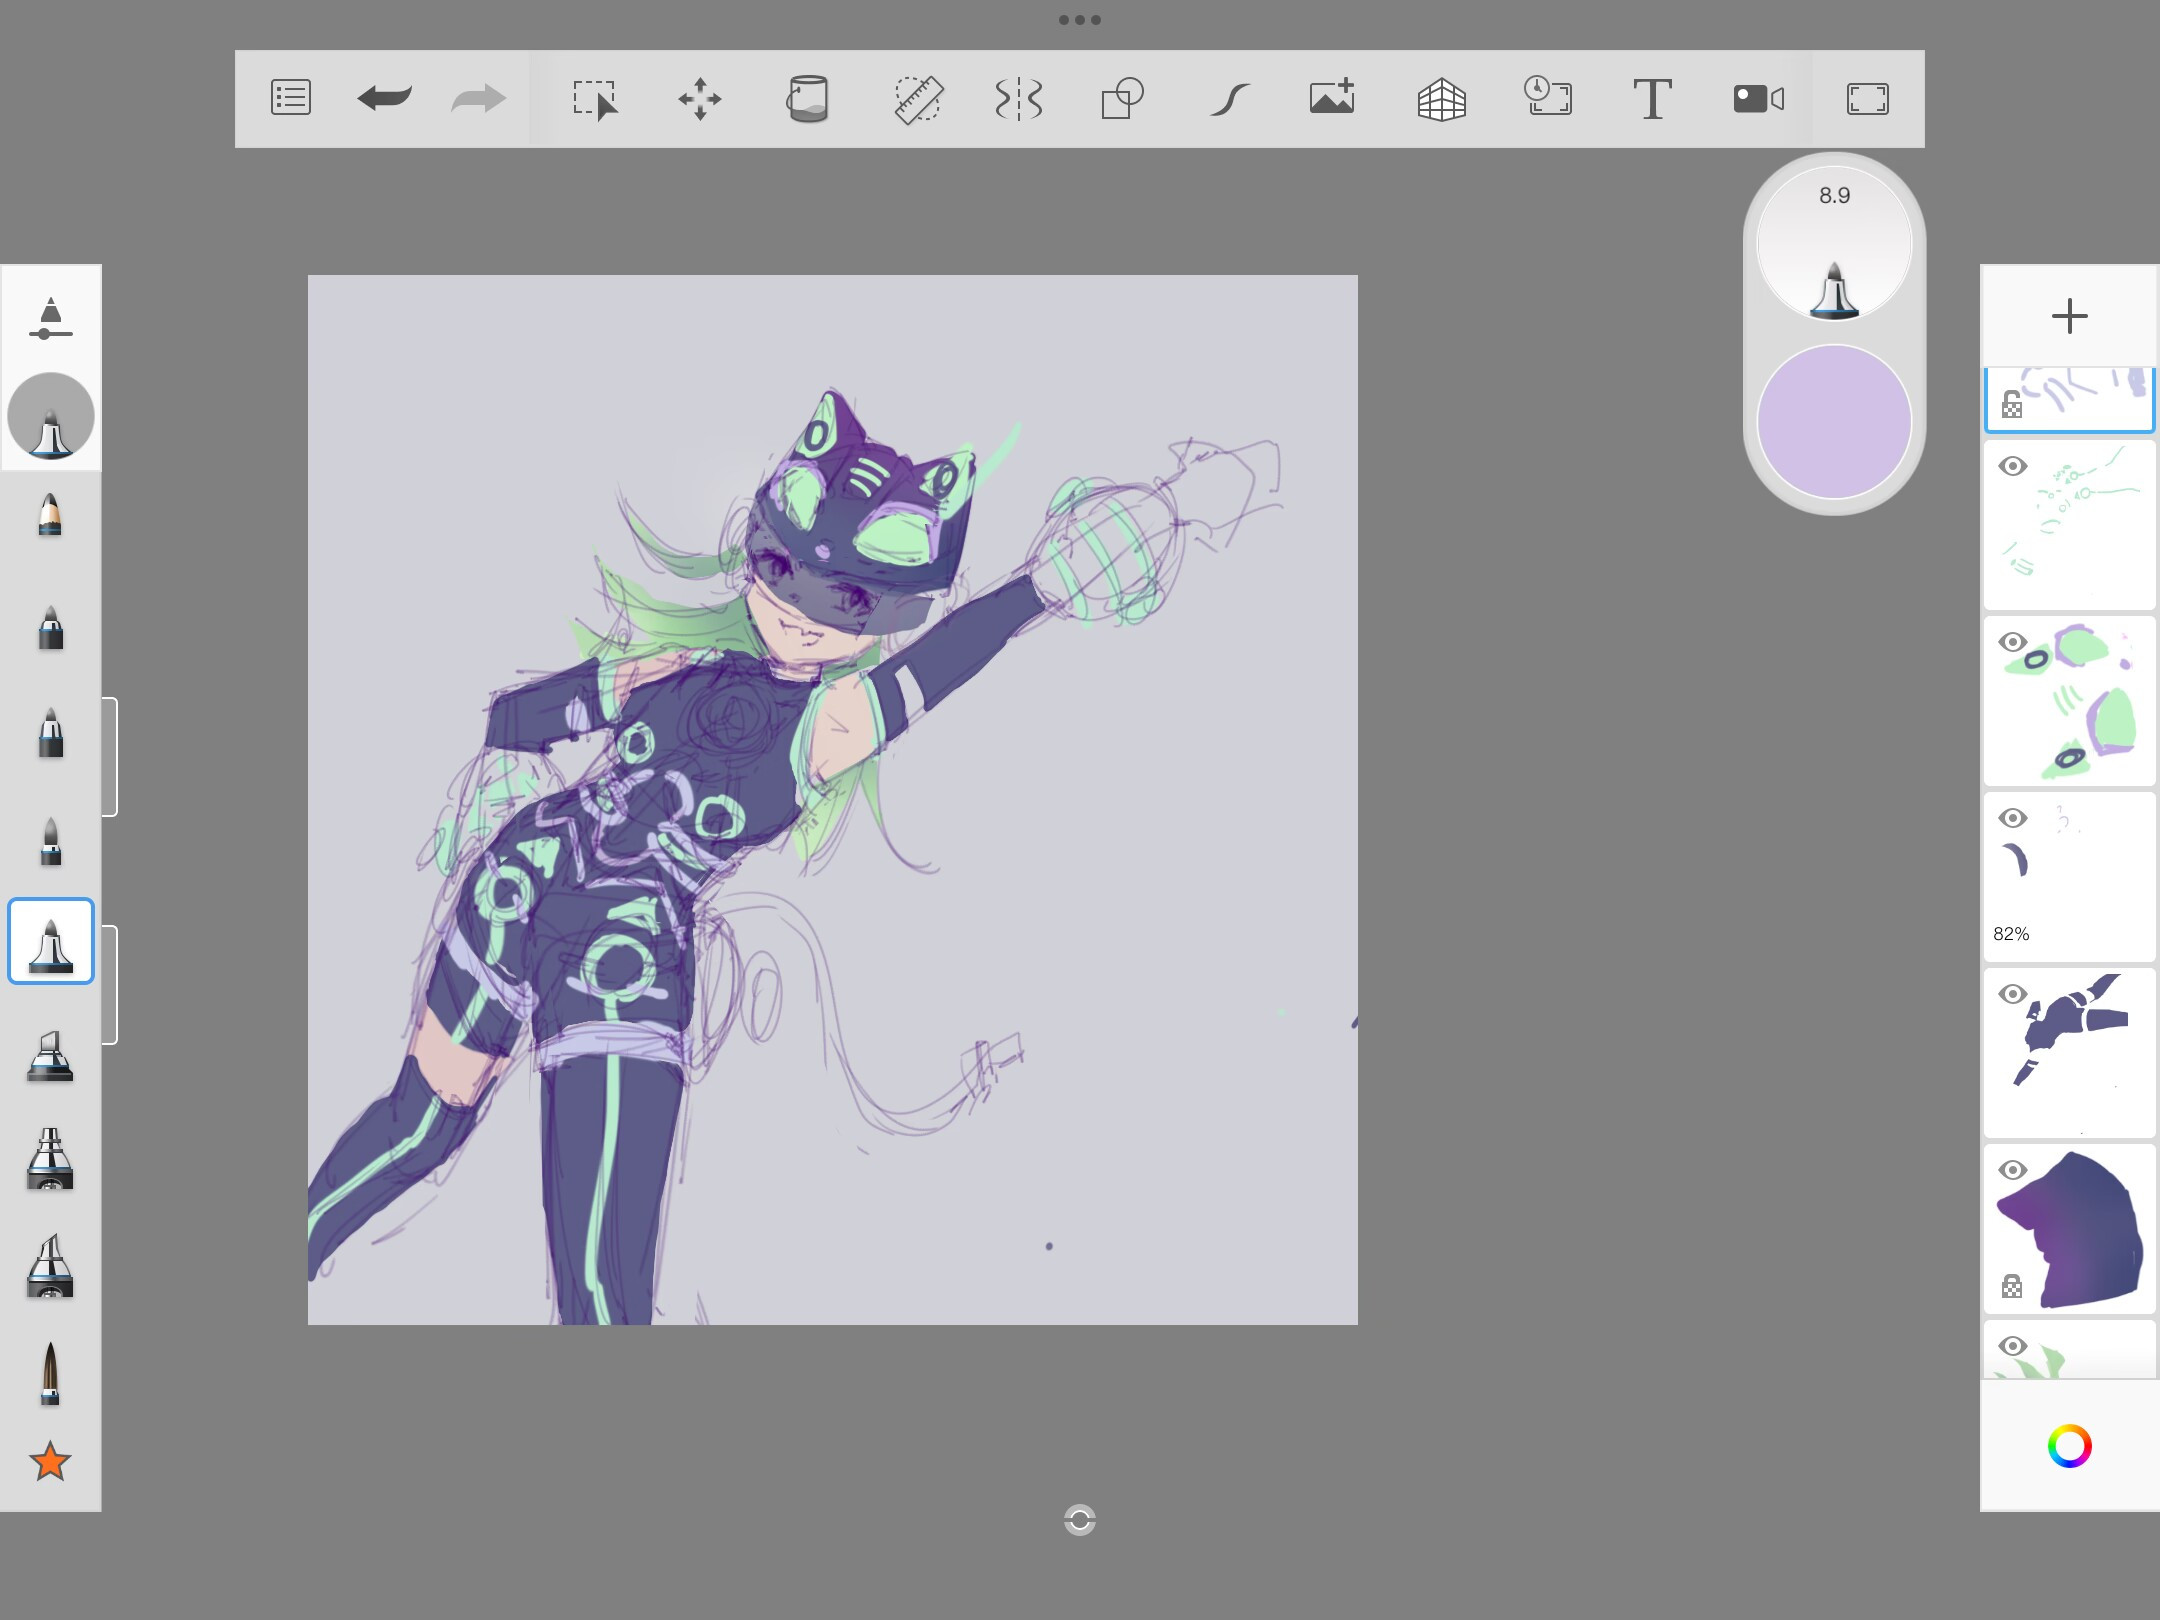Image resolution: width=2160 pixels, height=1620 pixels.
Task: Undo the last stroke
Action: pos(384,98)
